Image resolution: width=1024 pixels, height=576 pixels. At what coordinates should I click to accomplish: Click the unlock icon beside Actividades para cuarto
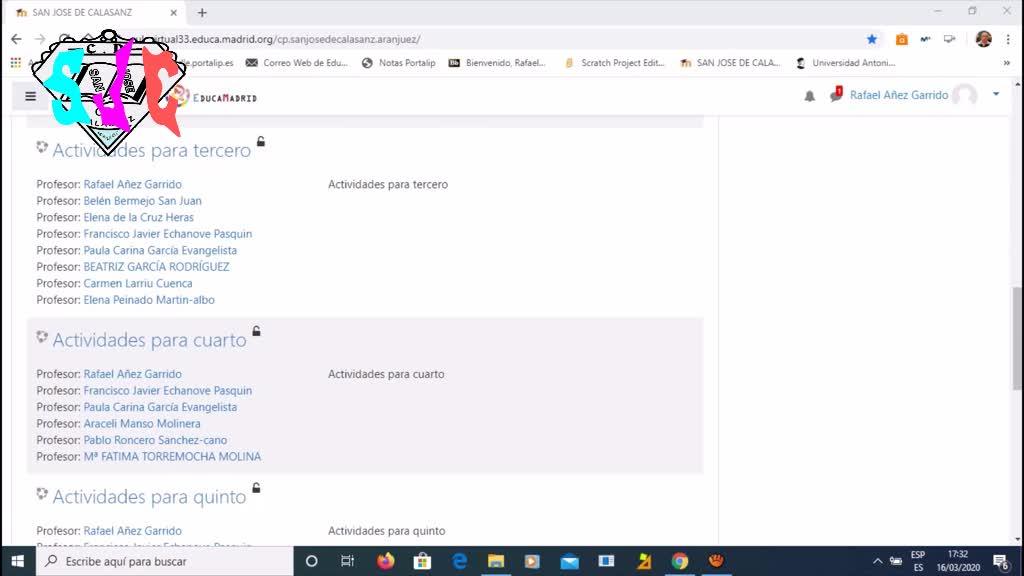point(257,331)
